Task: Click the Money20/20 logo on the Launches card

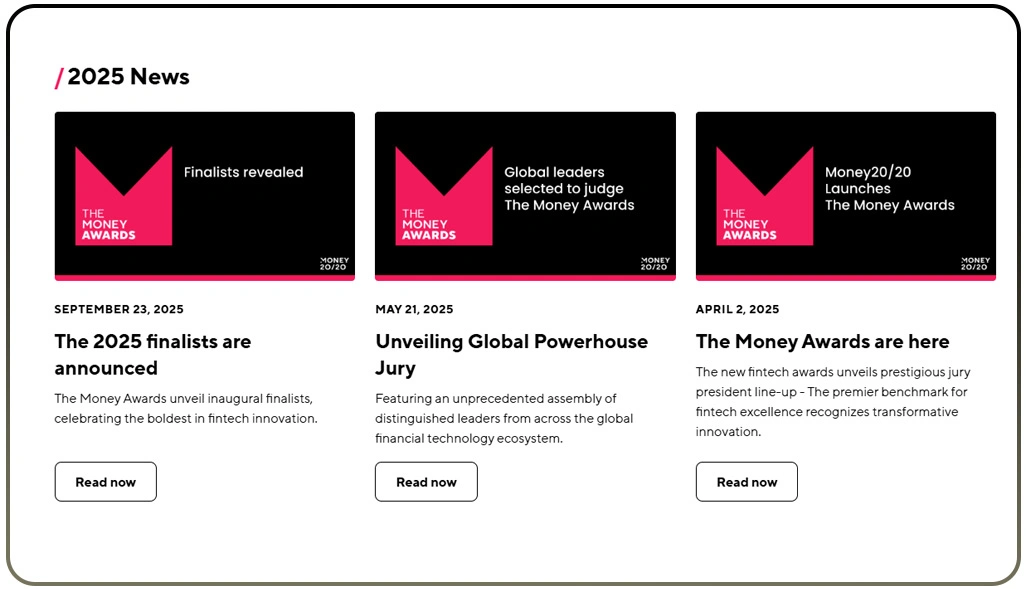Action: [x=975, y=262]
